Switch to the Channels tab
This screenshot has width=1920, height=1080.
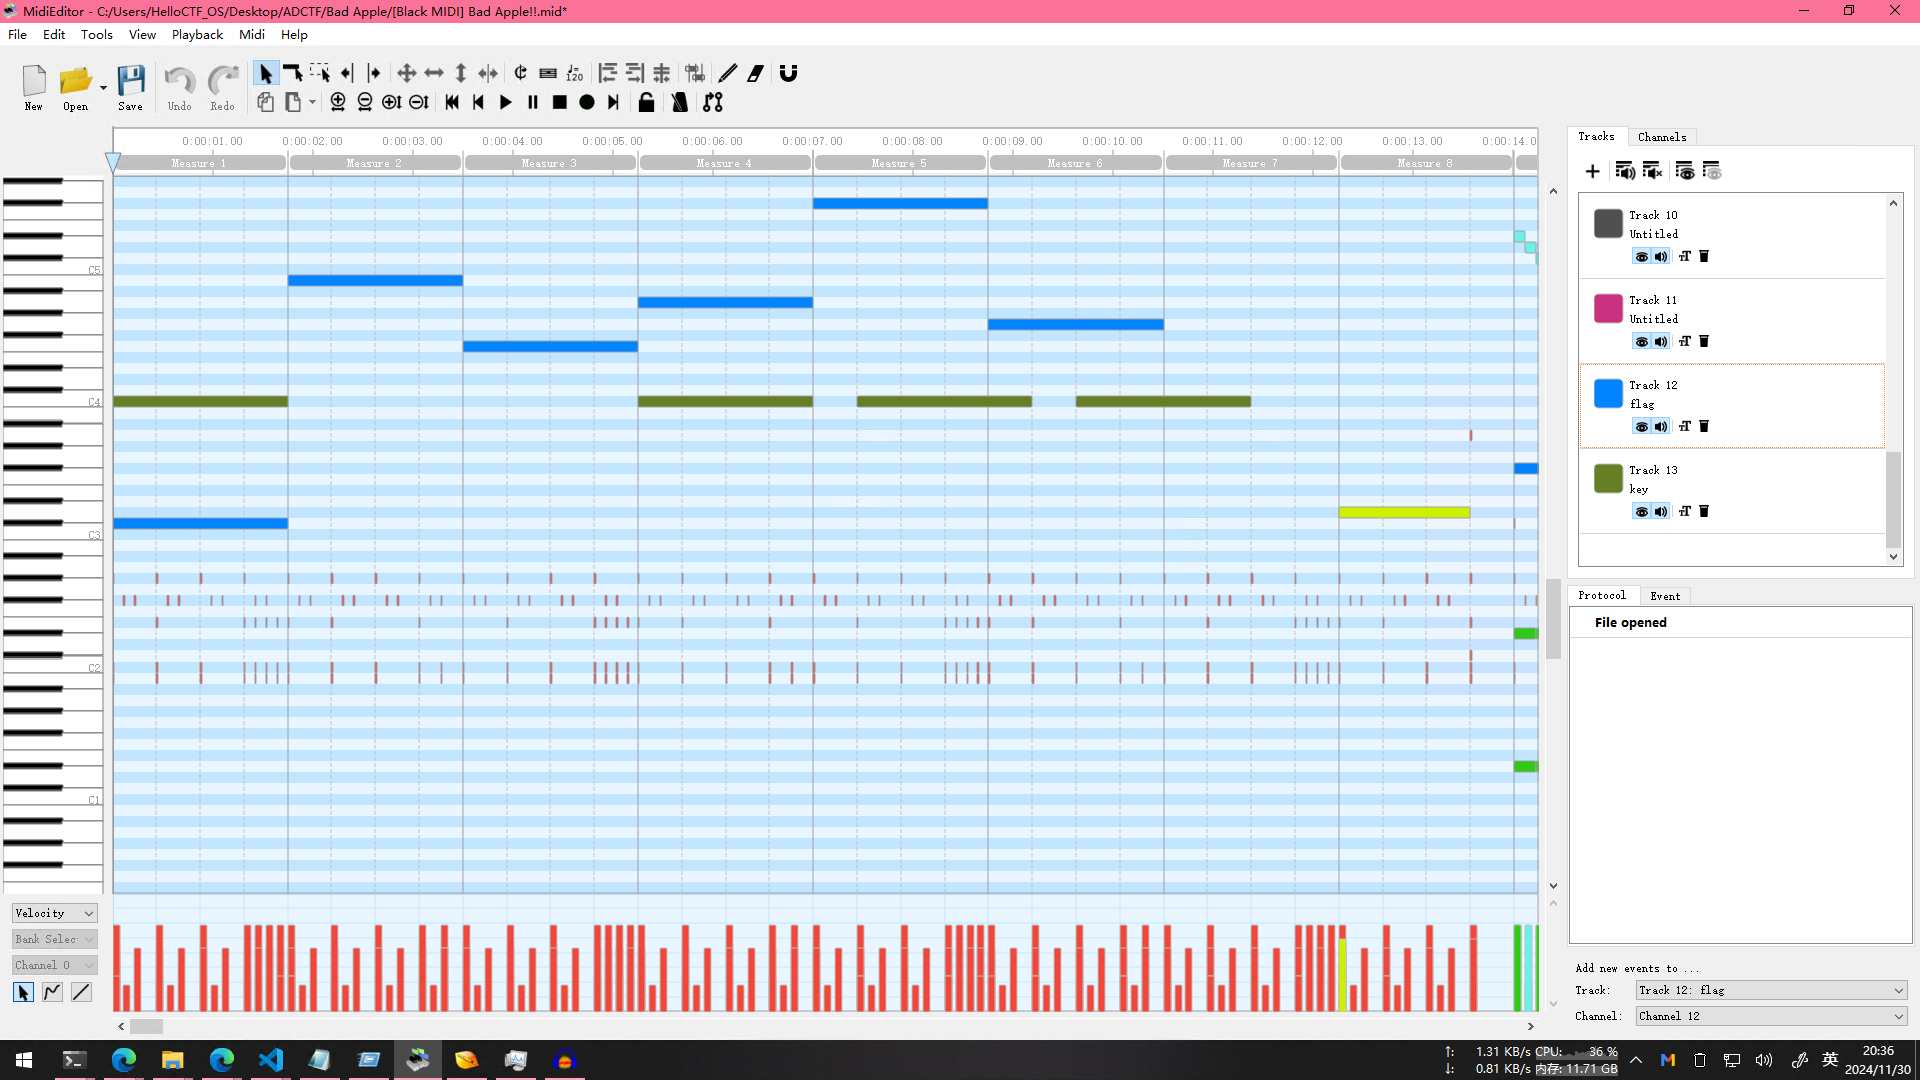[x=1661, y=137]
